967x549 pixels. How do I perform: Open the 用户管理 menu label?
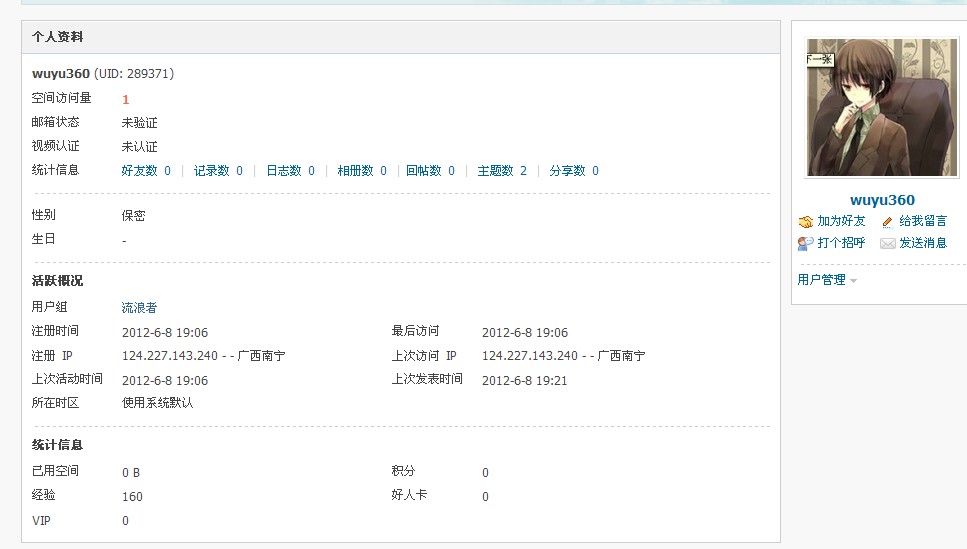821,279
